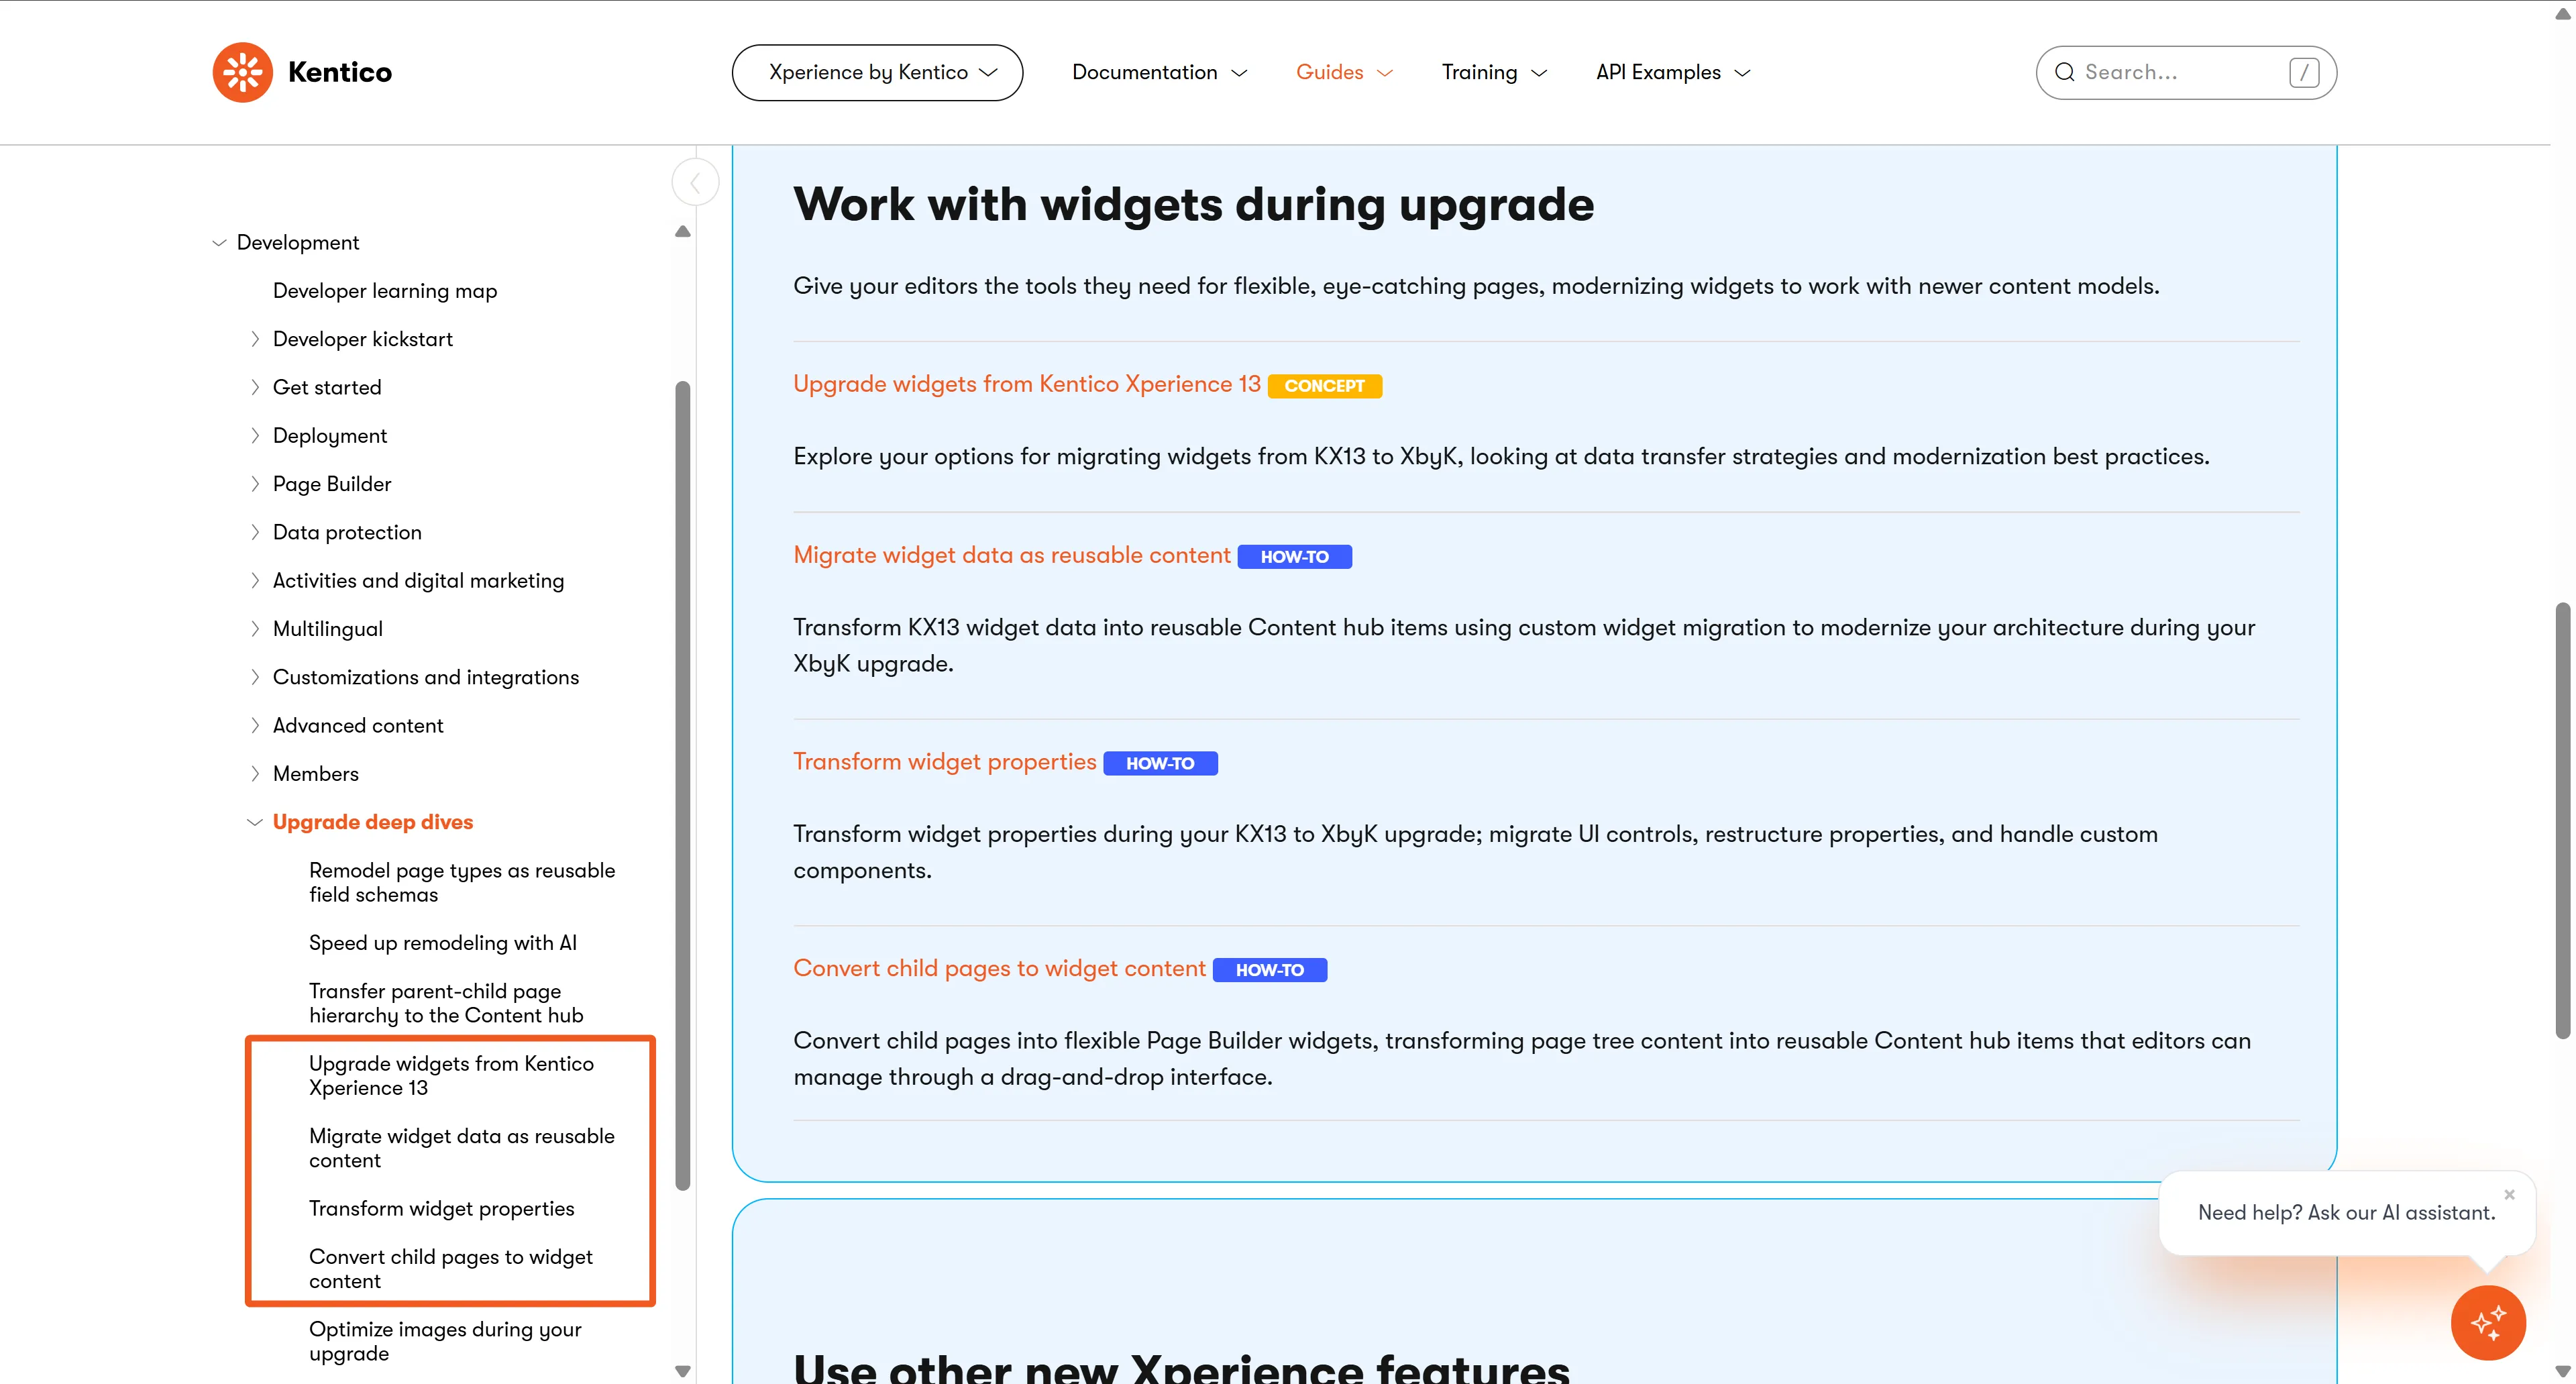Click the CONCEPT badge label
The width and height of the screenshot is (2576, 1384).
[x=1324, y=386]
